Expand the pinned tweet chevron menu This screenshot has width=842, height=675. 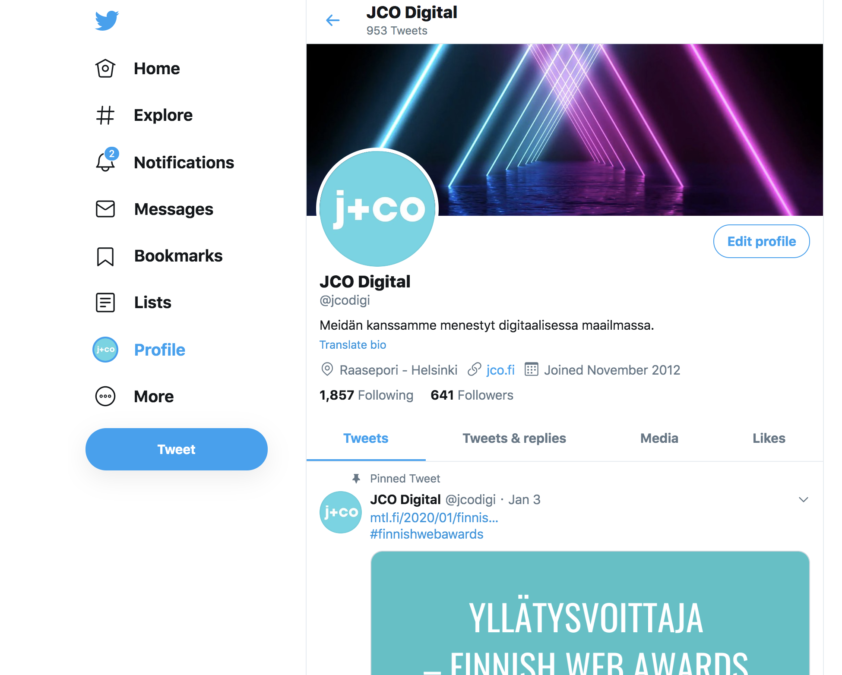tap(803, 499)
